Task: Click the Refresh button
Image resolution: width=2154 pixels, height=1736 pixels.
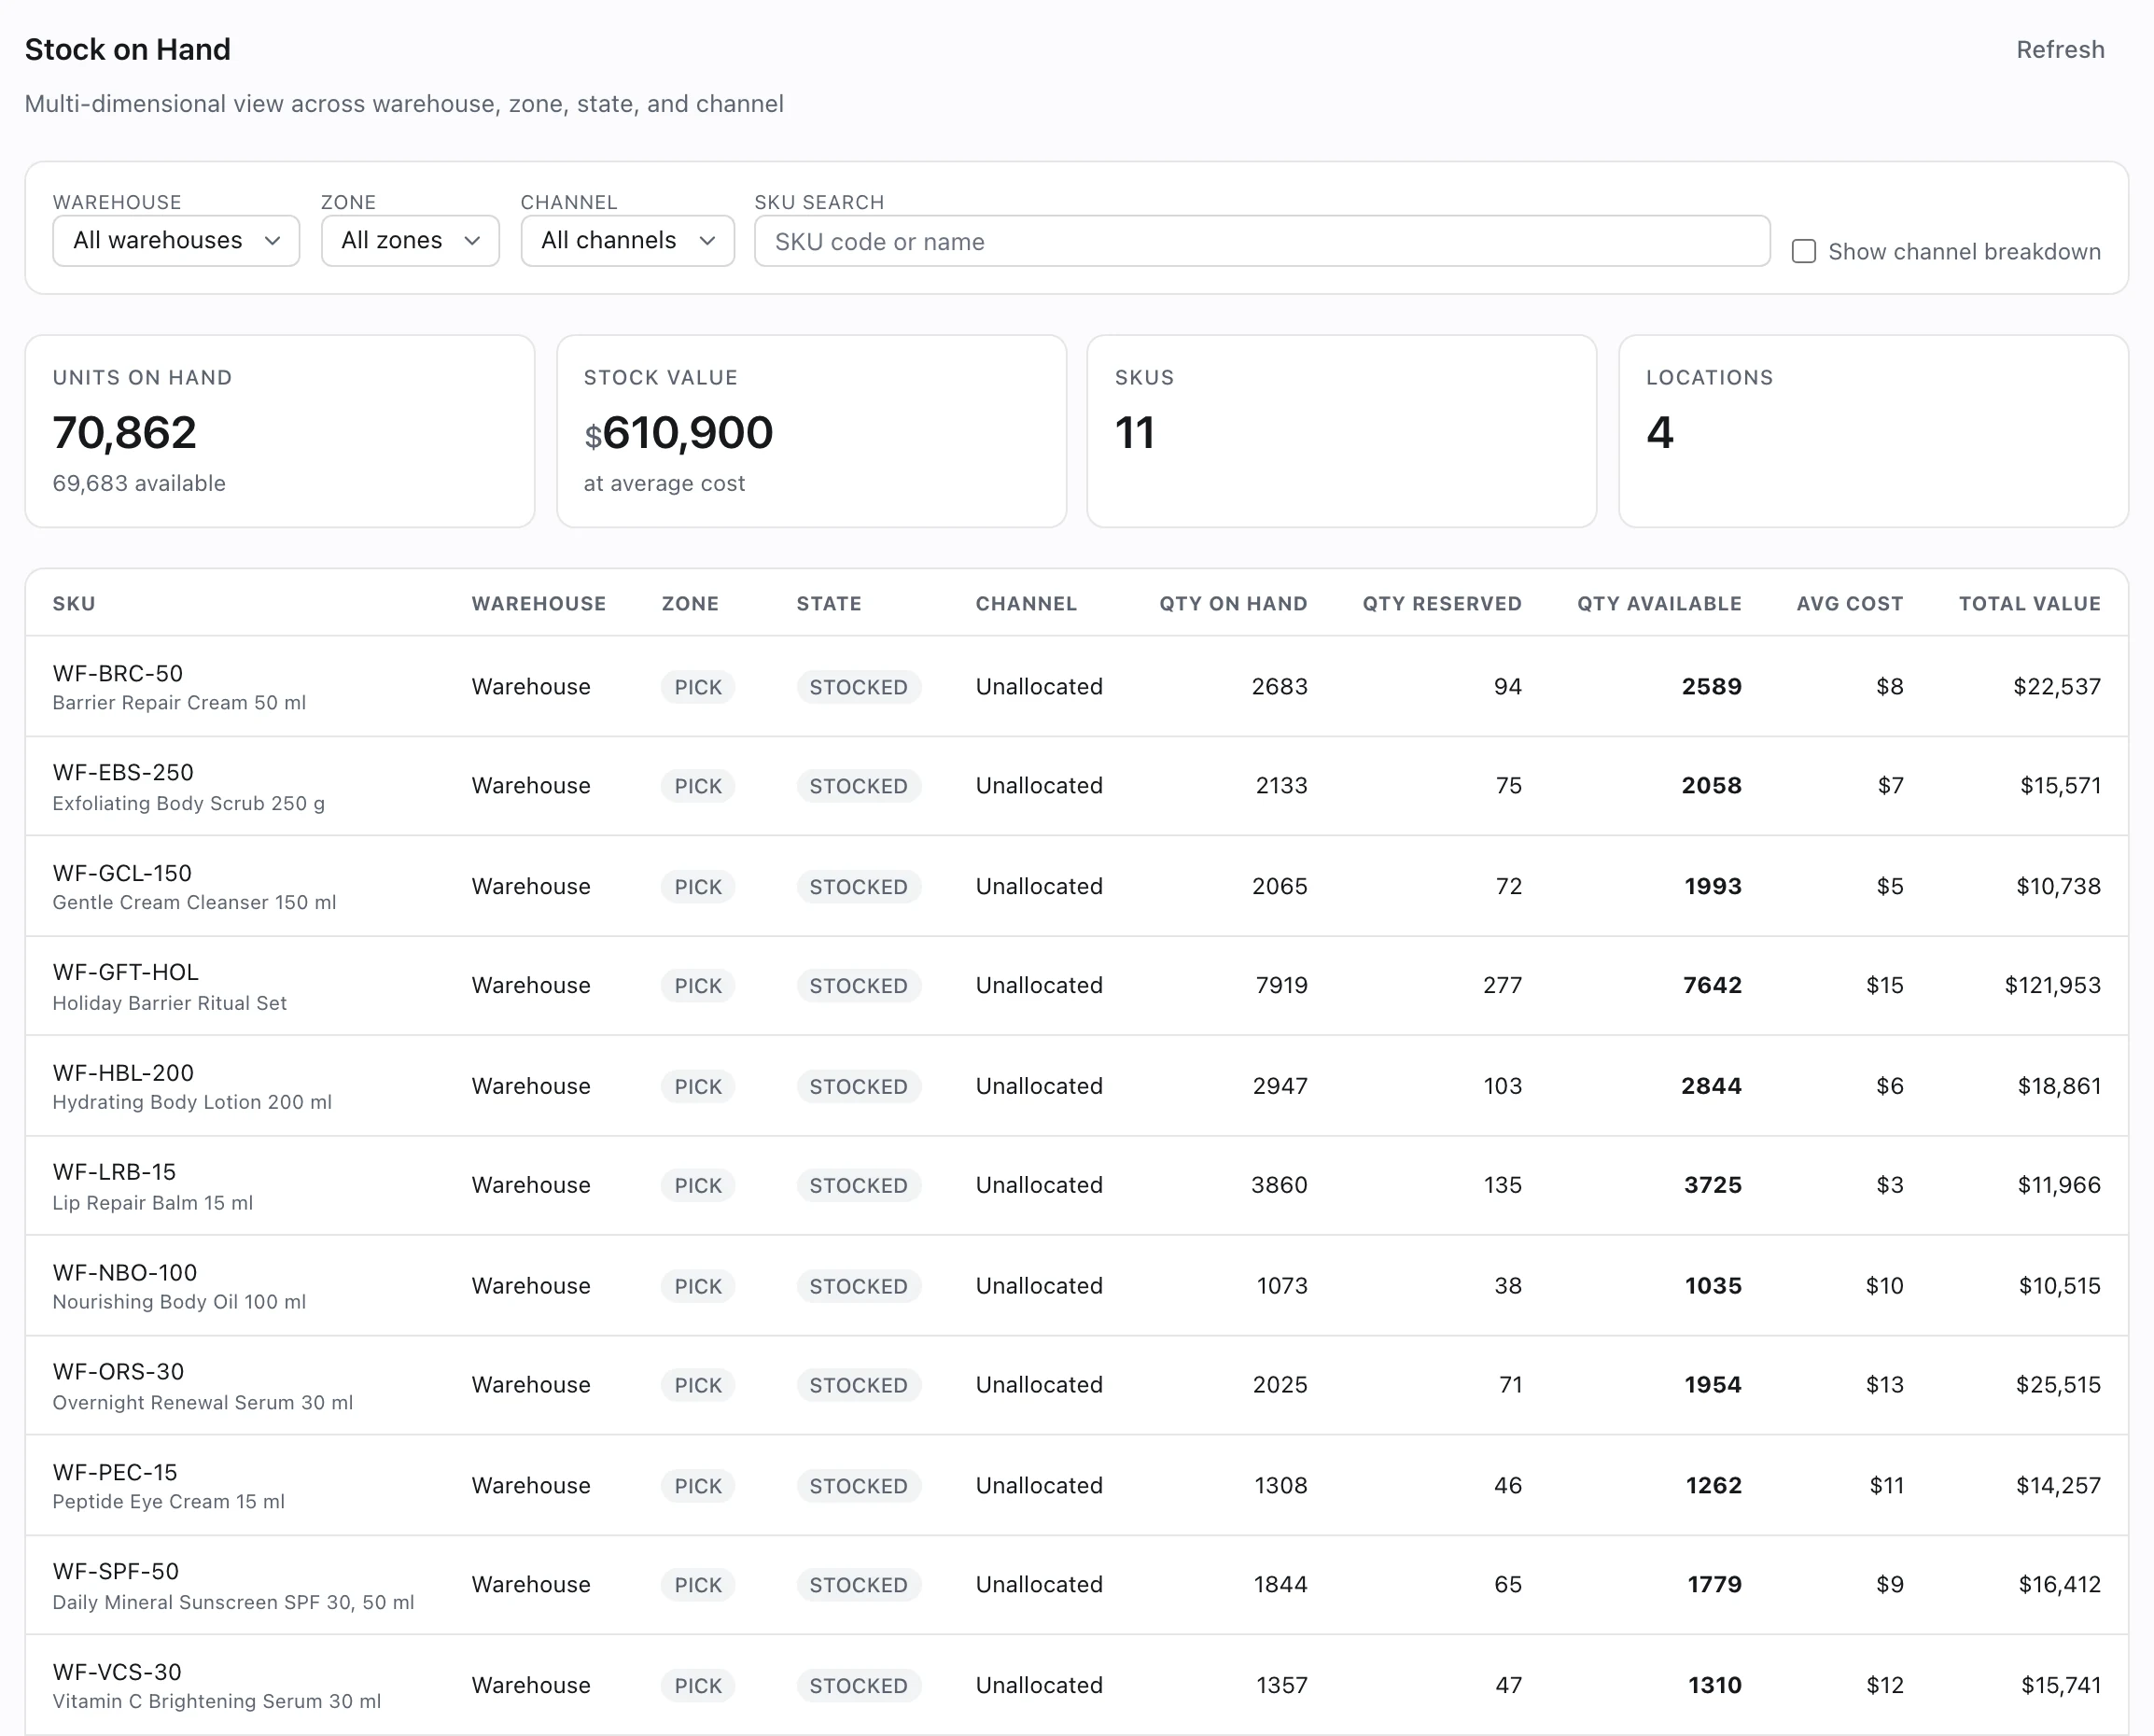Action: point(2060,49)
